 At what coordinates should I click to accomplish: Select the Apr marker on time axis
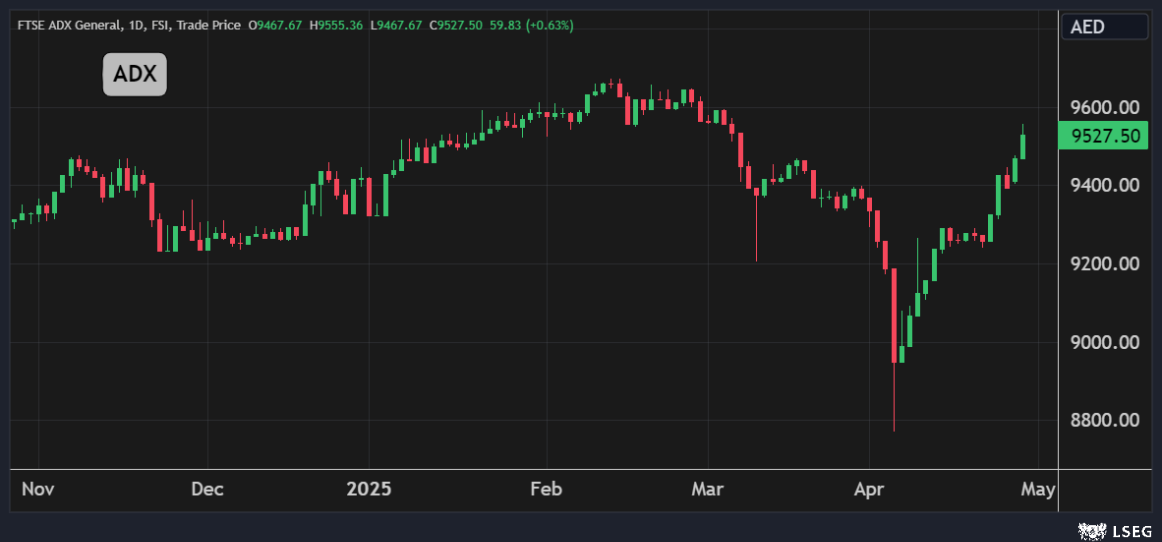(869, 489)
